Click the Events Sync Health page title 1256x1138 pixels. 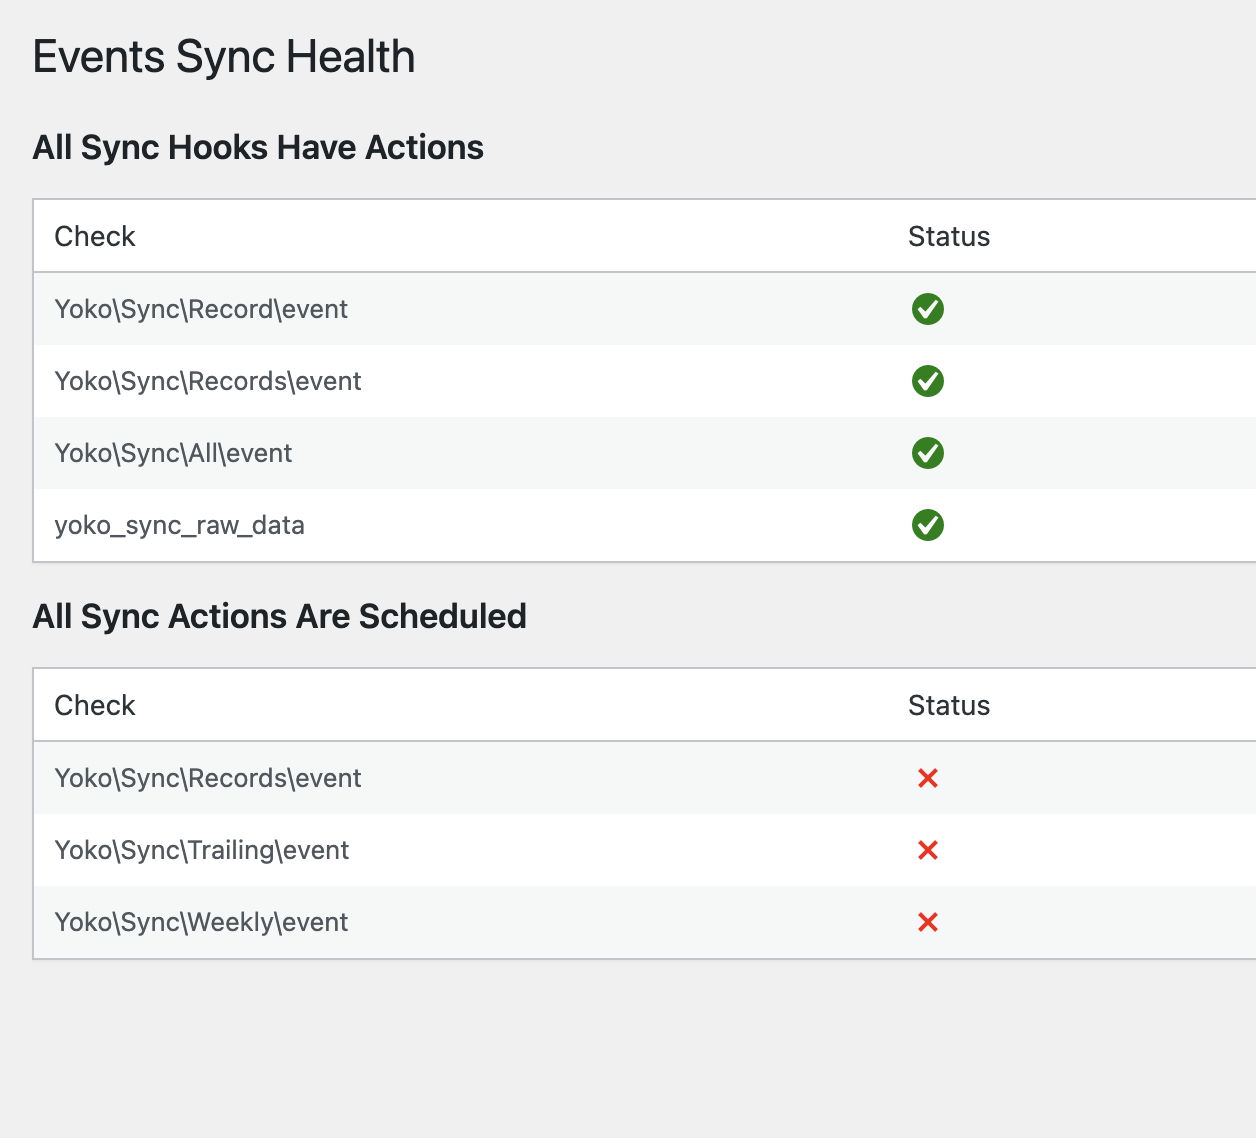pos(224,57)
